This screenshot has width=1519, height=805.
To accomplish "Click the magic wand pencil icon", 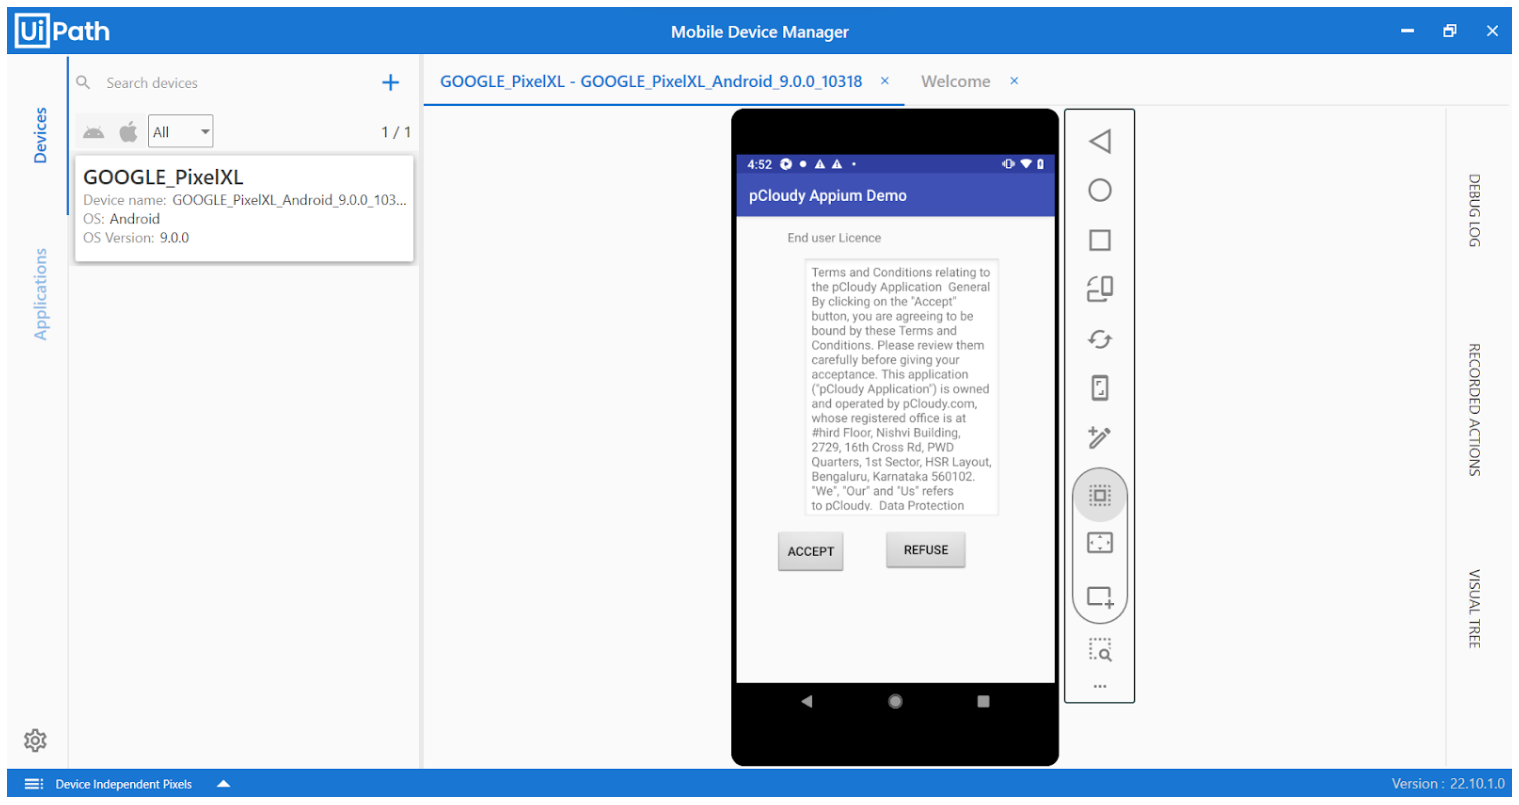I will [1099, 437].
